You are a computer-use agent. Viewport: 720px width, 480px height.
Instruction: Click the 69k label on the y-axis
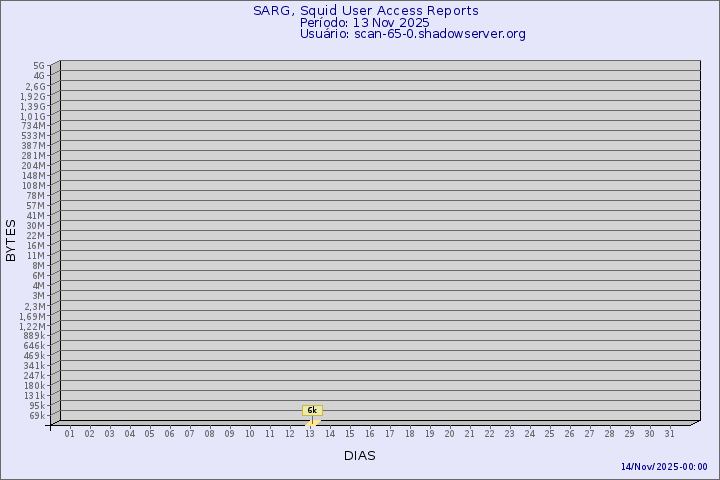coord(36,416)
